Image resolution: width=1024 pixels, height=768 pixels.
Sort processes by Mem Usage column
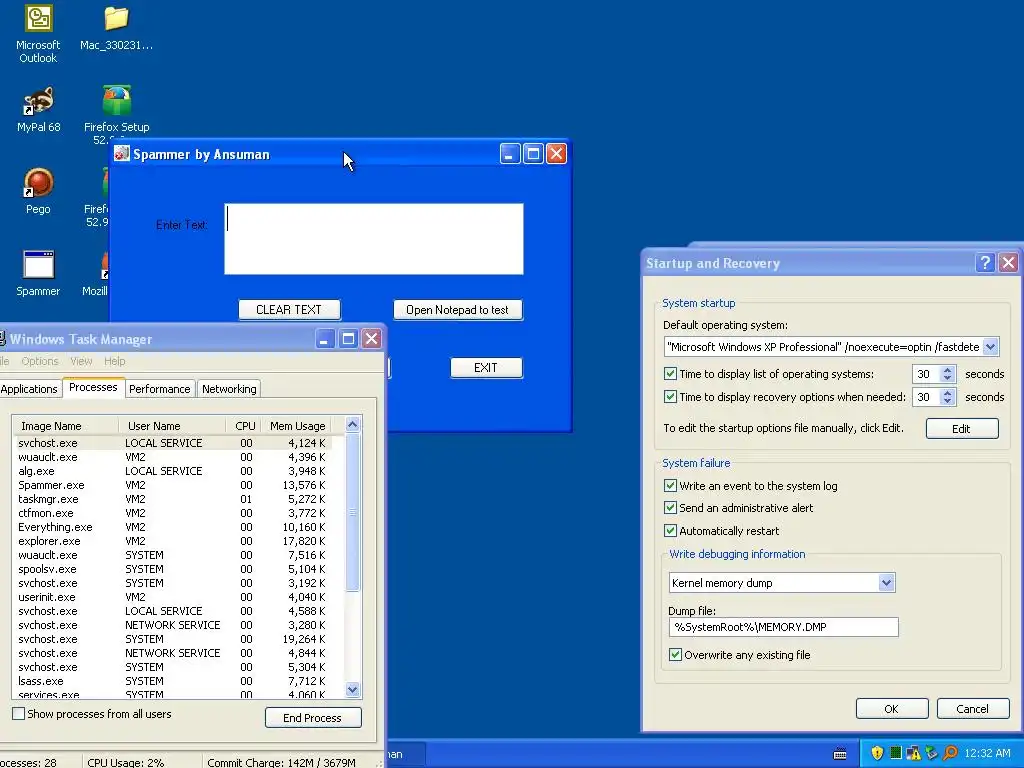tap(297, 426)
